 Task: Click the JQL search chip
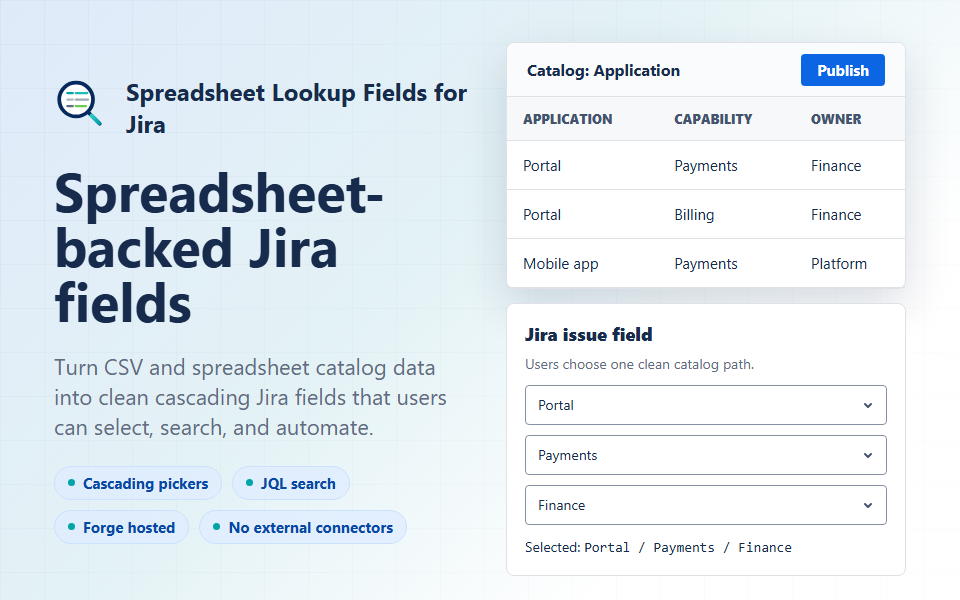click(291, 484)
